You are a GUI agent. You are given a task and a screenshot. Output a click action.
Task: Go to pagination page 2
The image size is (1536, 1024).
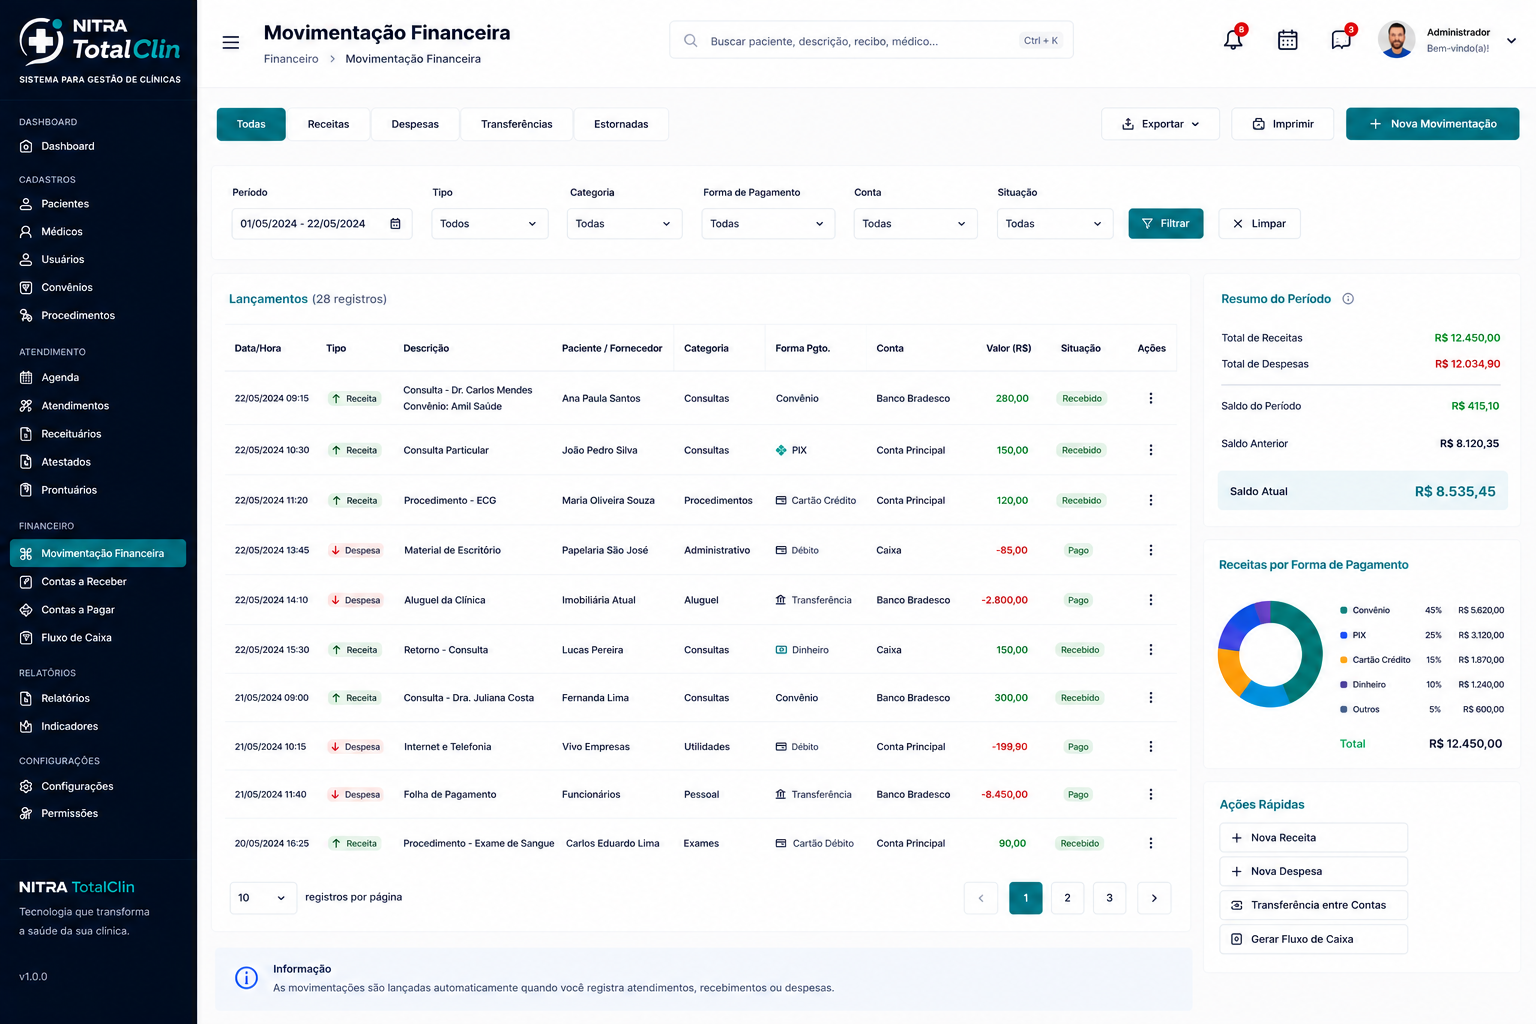tap(1067, 898)
